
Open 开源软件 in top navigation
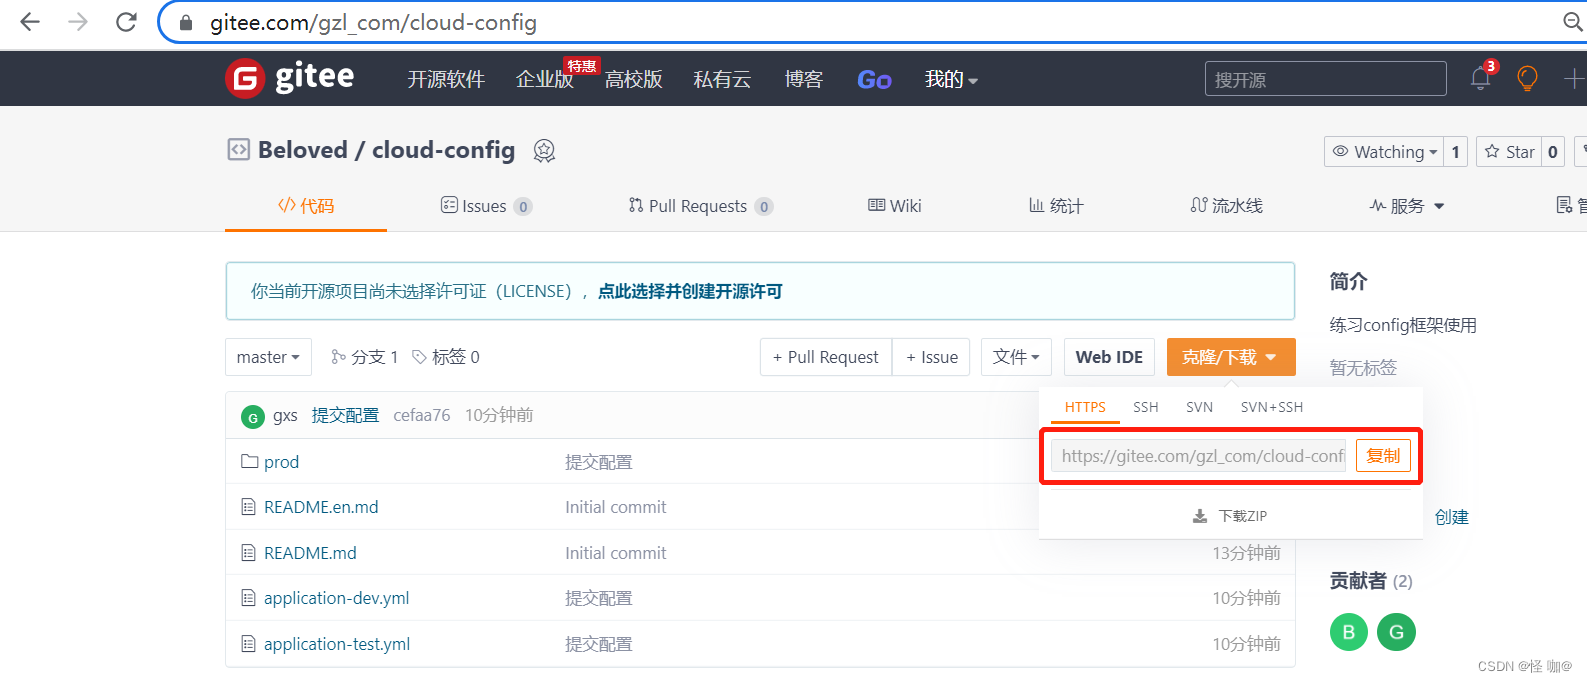[446, 79]
